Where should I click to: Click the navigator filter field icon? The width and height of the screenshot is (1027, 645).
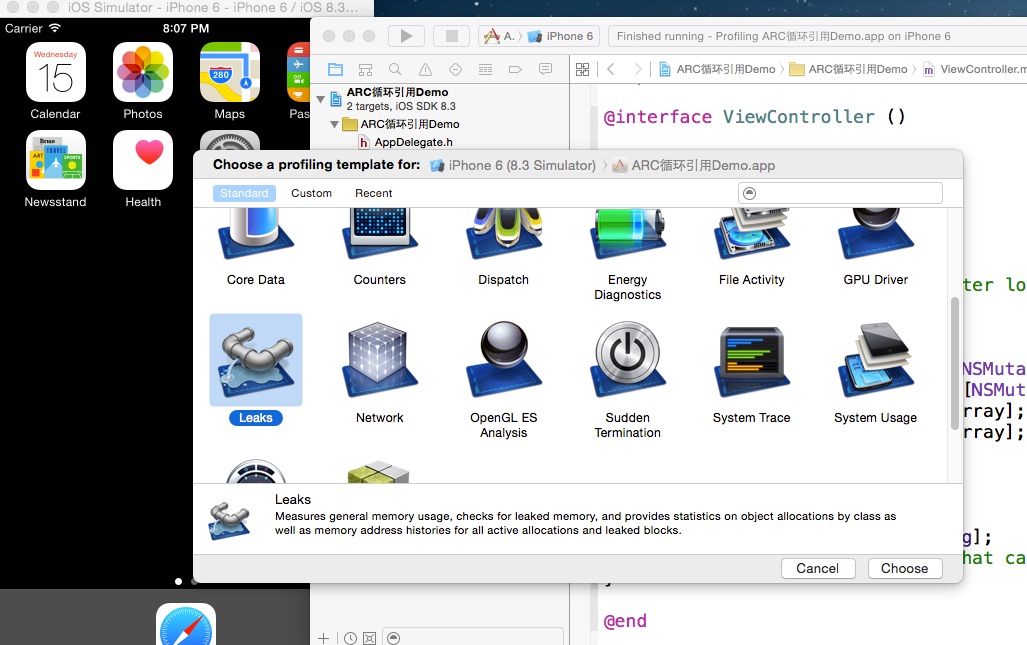393,638
